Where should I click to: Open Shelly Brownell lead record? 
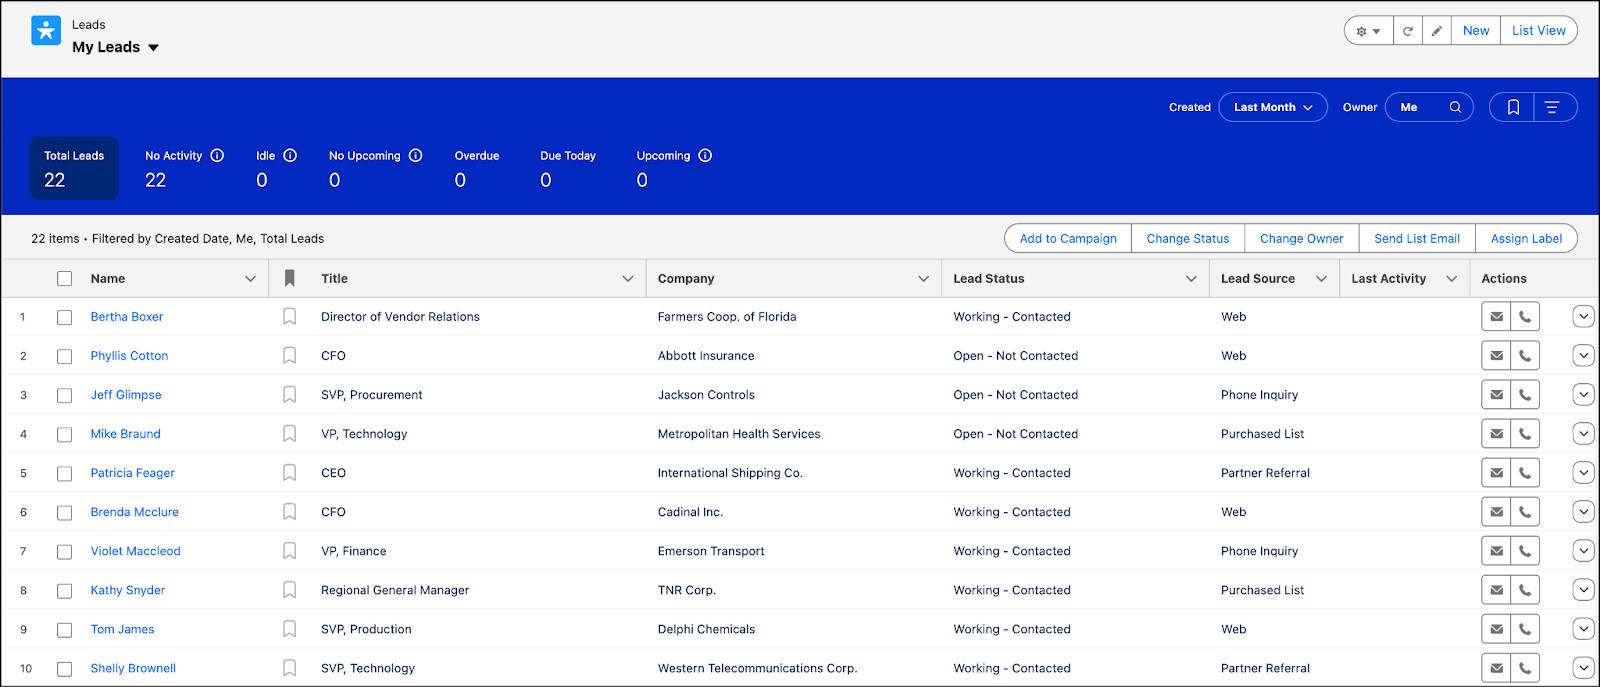point(133,668)
